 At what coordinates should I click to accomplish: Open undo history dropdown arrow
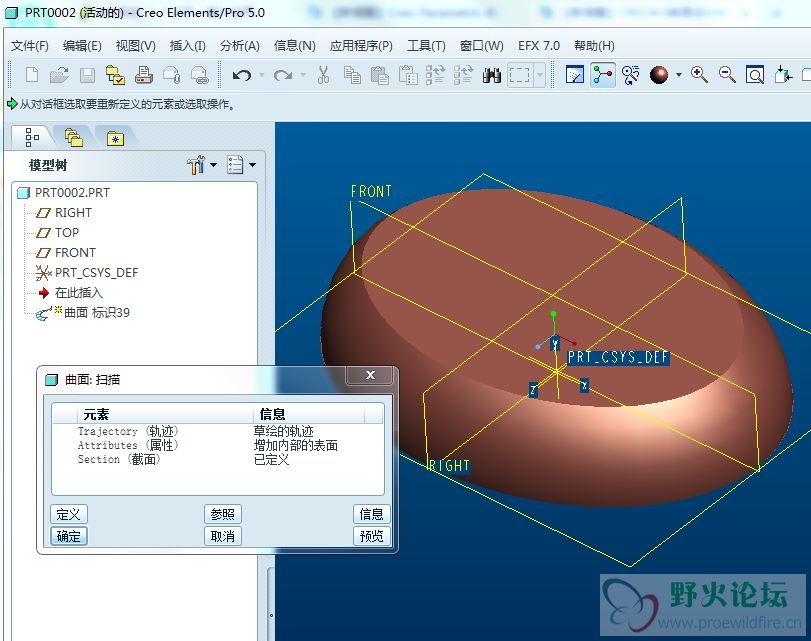click(262, 76)
